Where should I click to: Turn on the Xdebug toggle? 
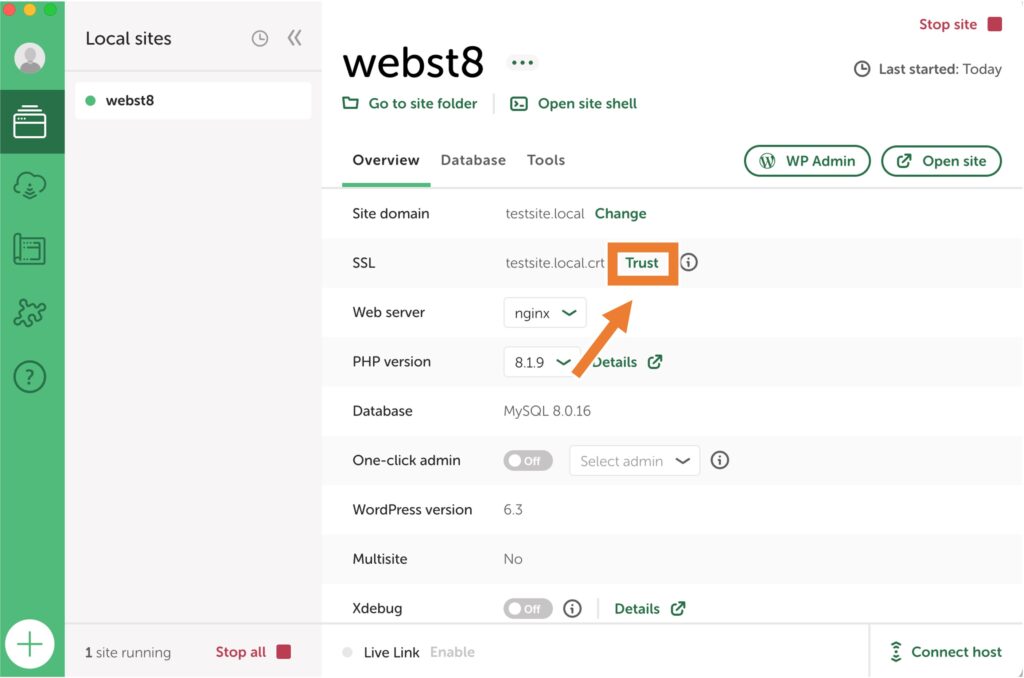click(527, 607)
